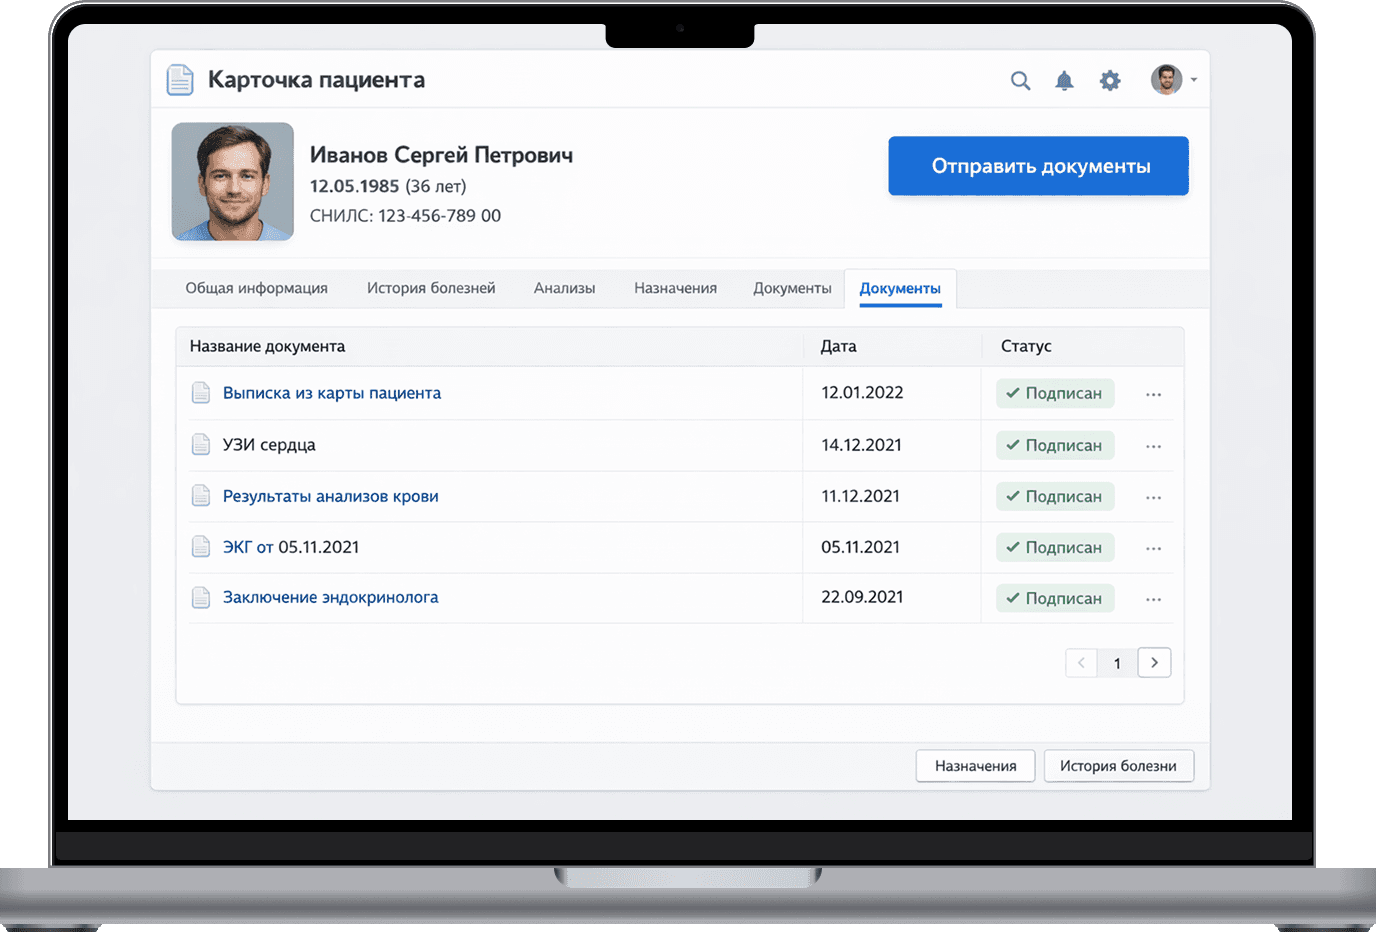Go to next page with right chevron
Image resolution: width=1376 pixels, height=932 pixels.
[x=1154, y=662]
